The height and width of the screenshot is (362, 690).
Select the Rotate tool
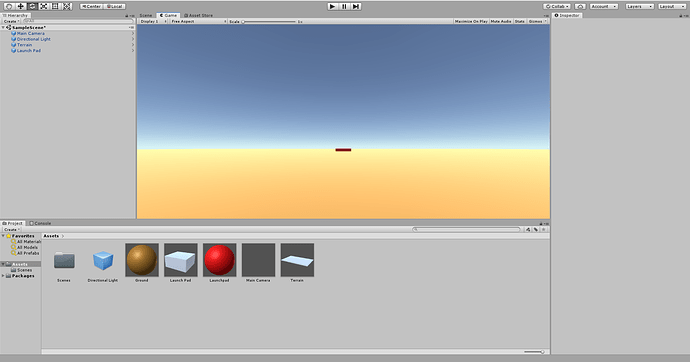[32, 6]
